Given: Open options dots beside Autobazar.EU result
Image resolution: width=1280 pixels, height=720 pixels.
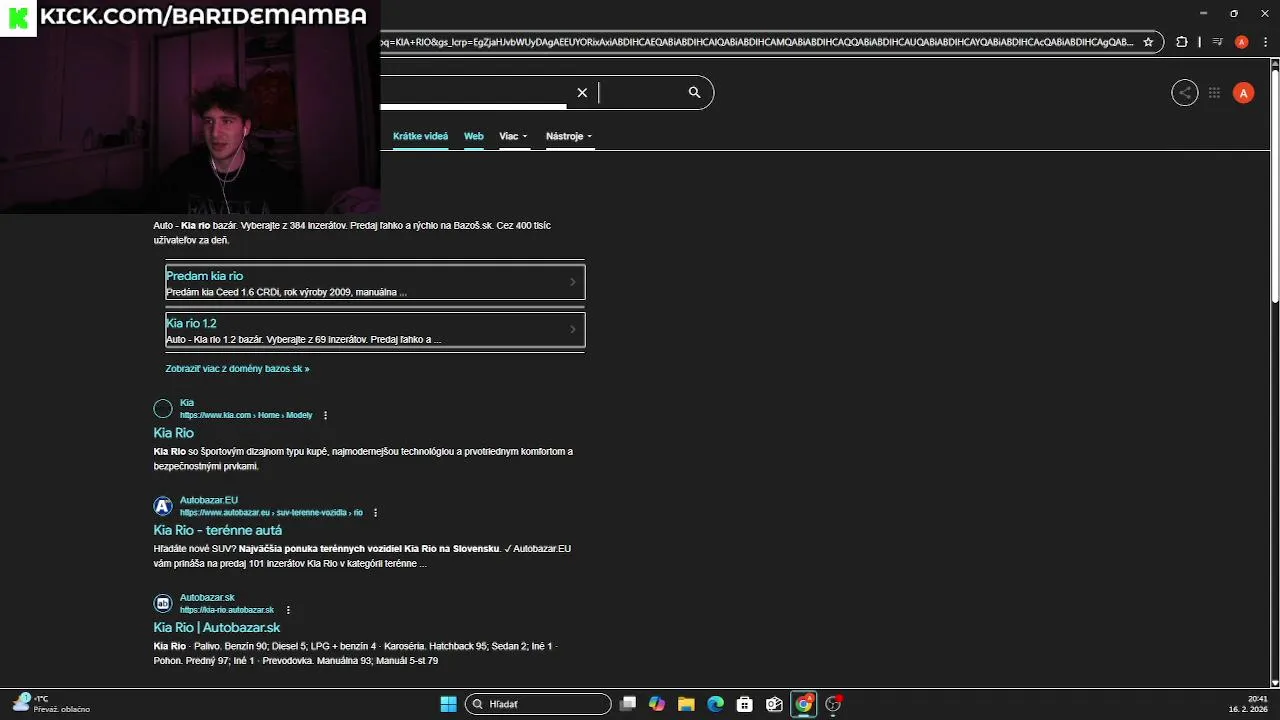Looking at the screenshot, I should [376, 512].
